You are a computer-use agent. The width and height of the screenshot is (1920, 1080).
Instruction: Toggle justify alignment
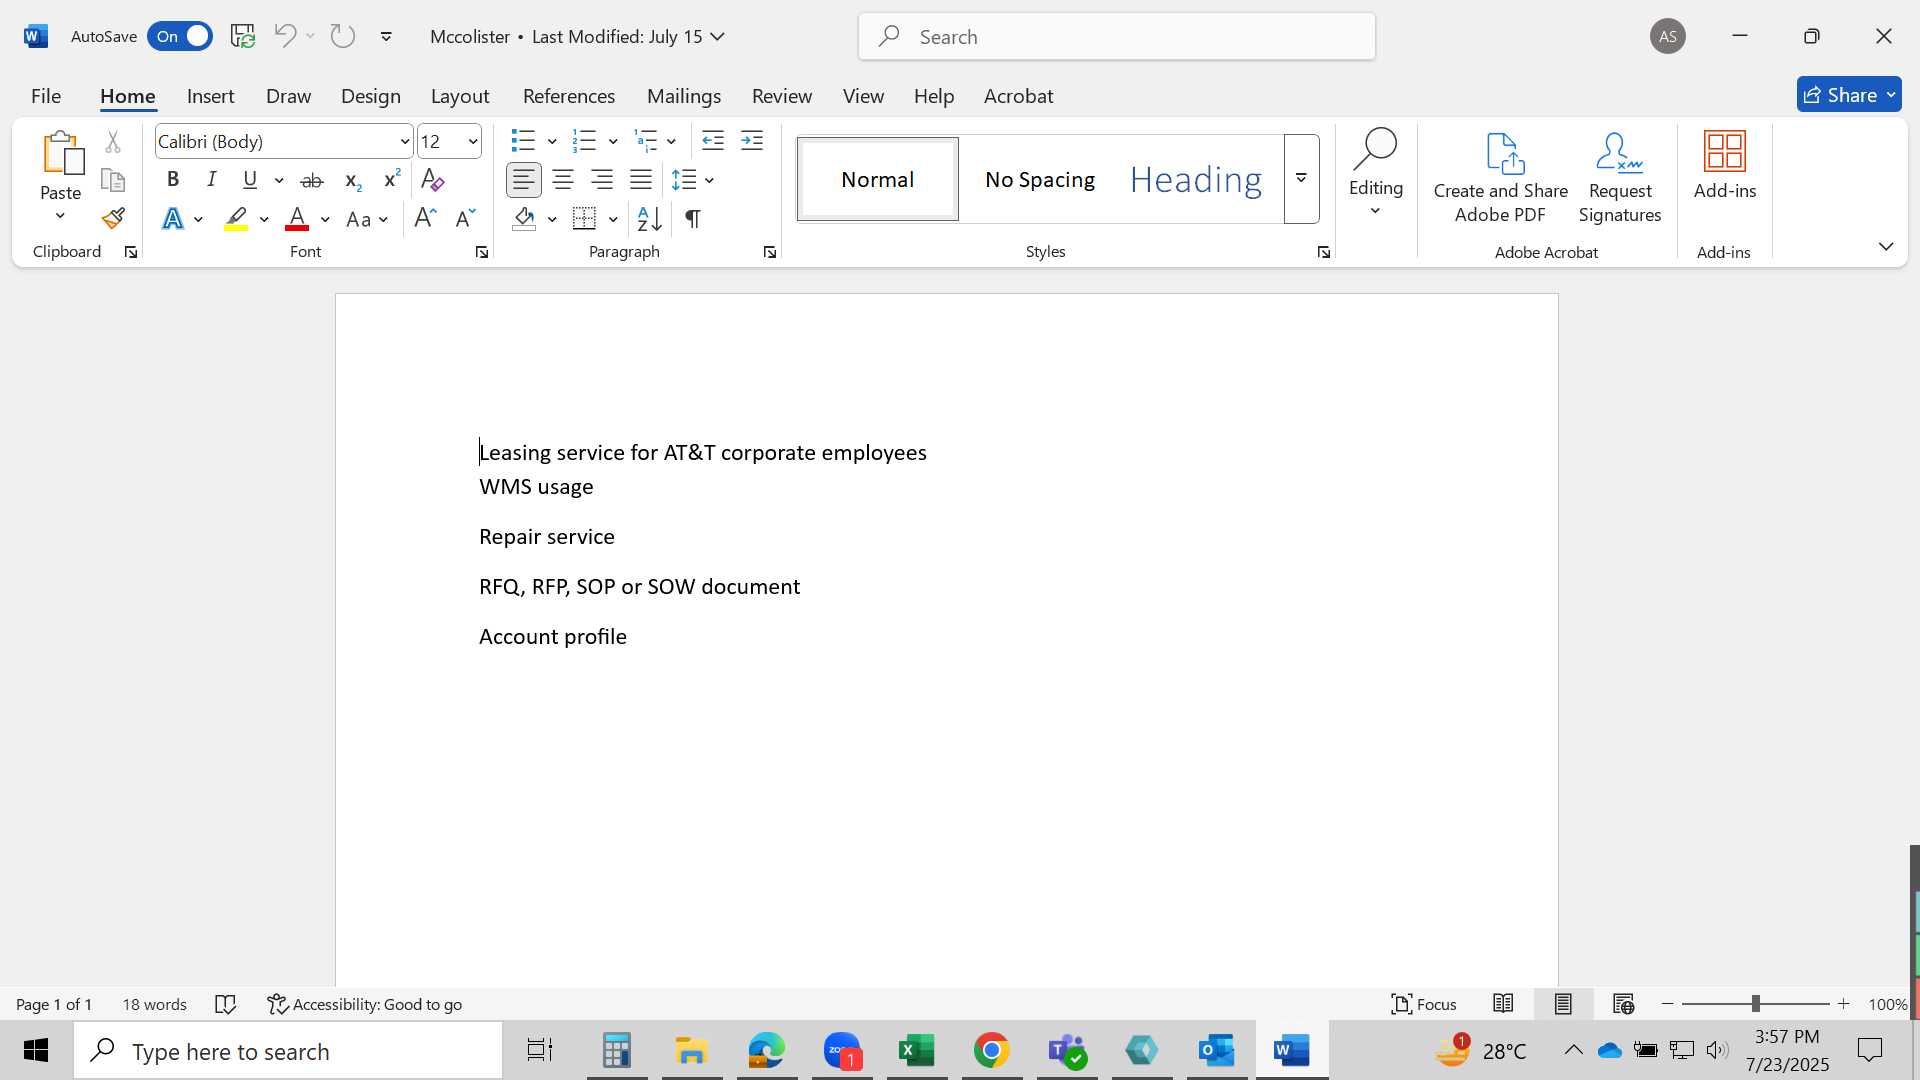[641, 180]
